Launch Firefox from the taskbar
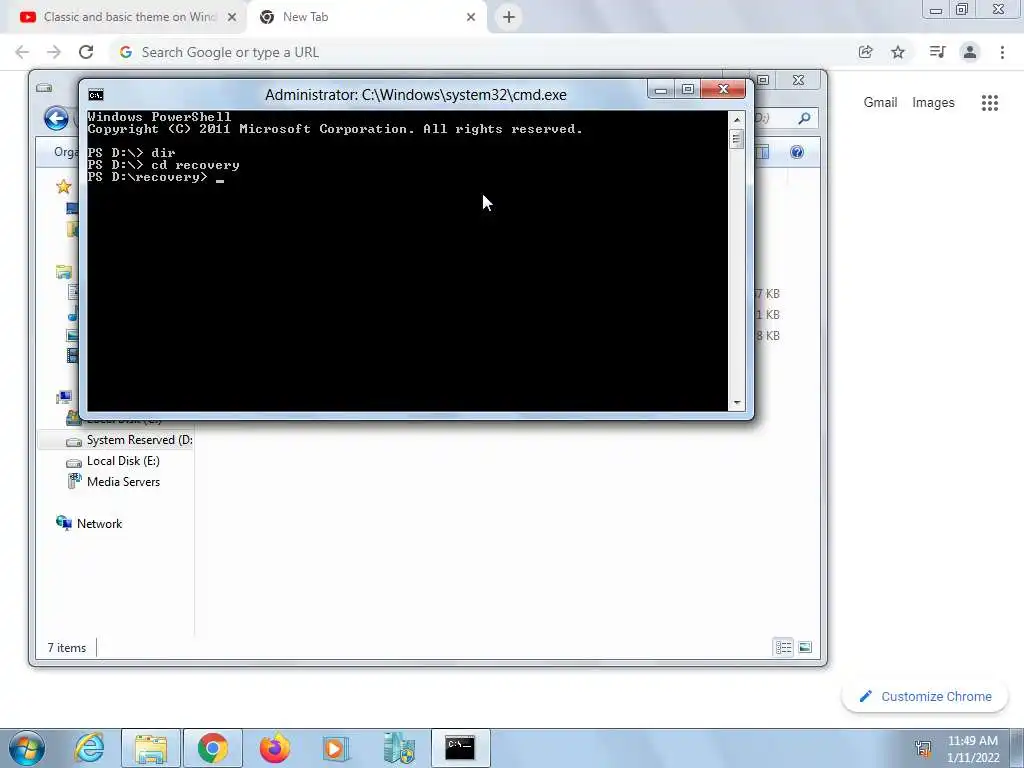1024x768 pixels. [274, 748]
